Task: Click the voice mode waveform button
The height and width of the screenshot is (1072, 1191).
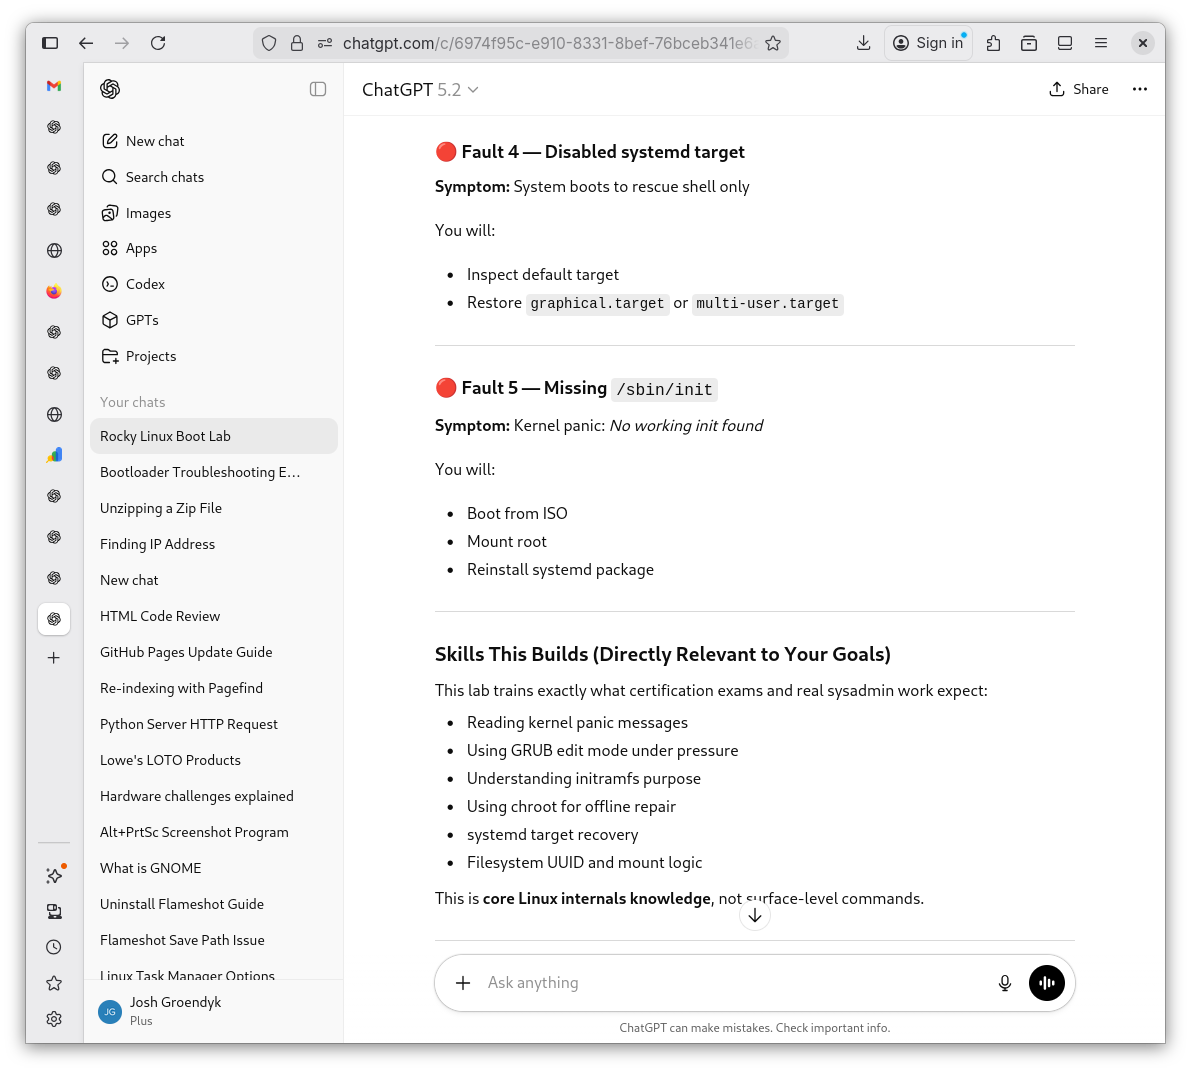Action: point(1046,983)
